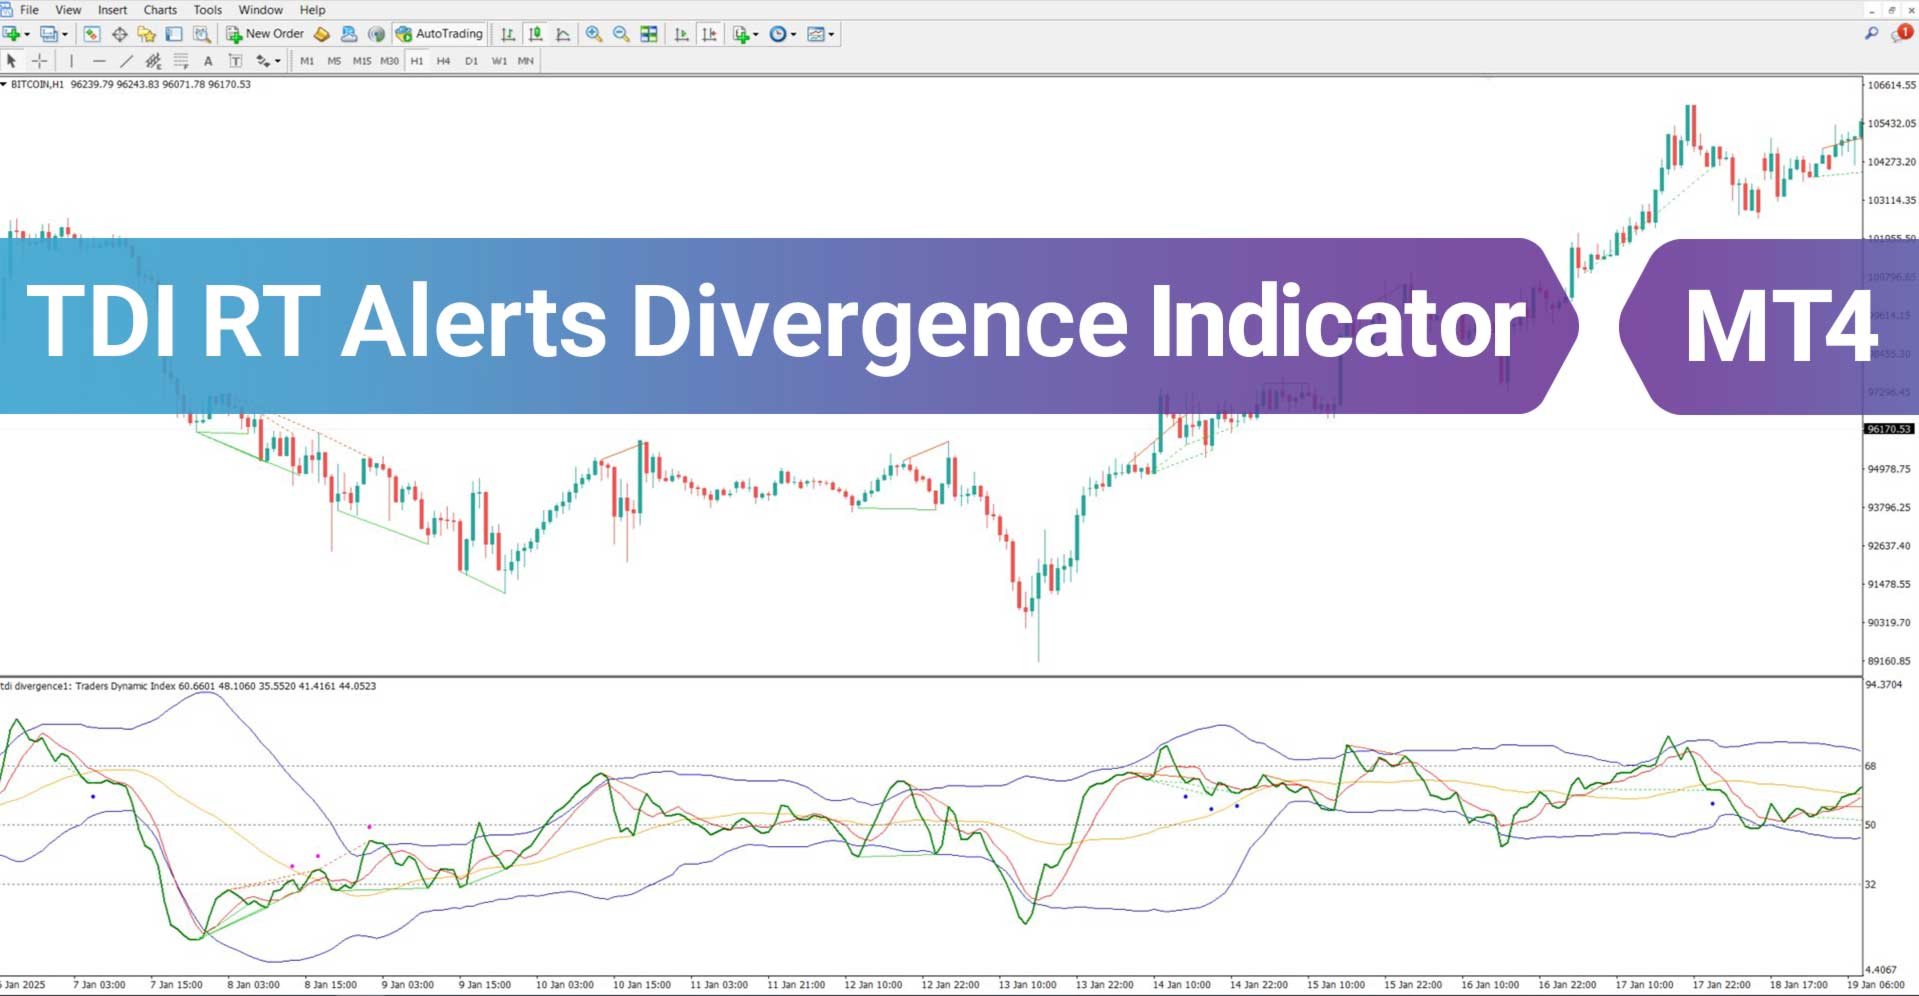
Task: Open the Strategy Tester
Action: pos(201,34)
